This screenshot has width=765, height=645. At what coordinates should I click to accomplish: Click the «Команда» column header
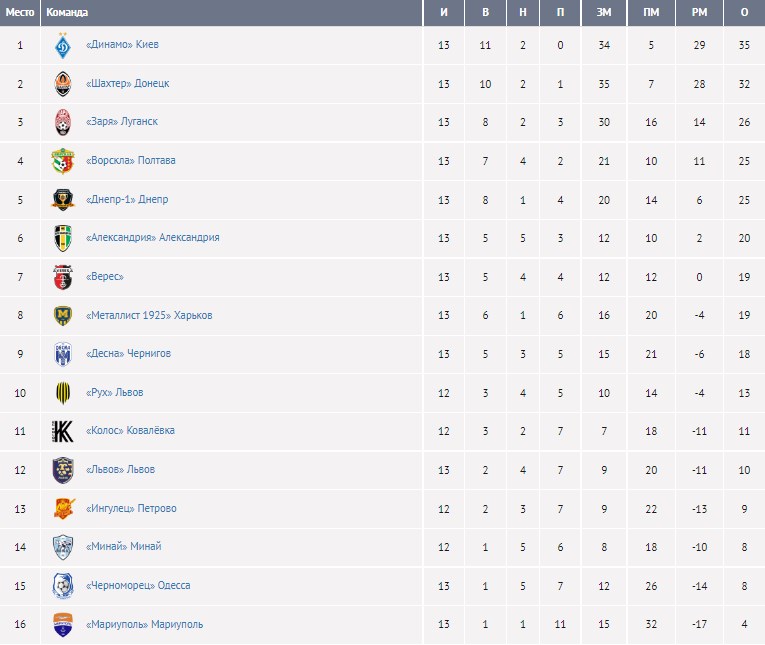(x=67, y=13)
